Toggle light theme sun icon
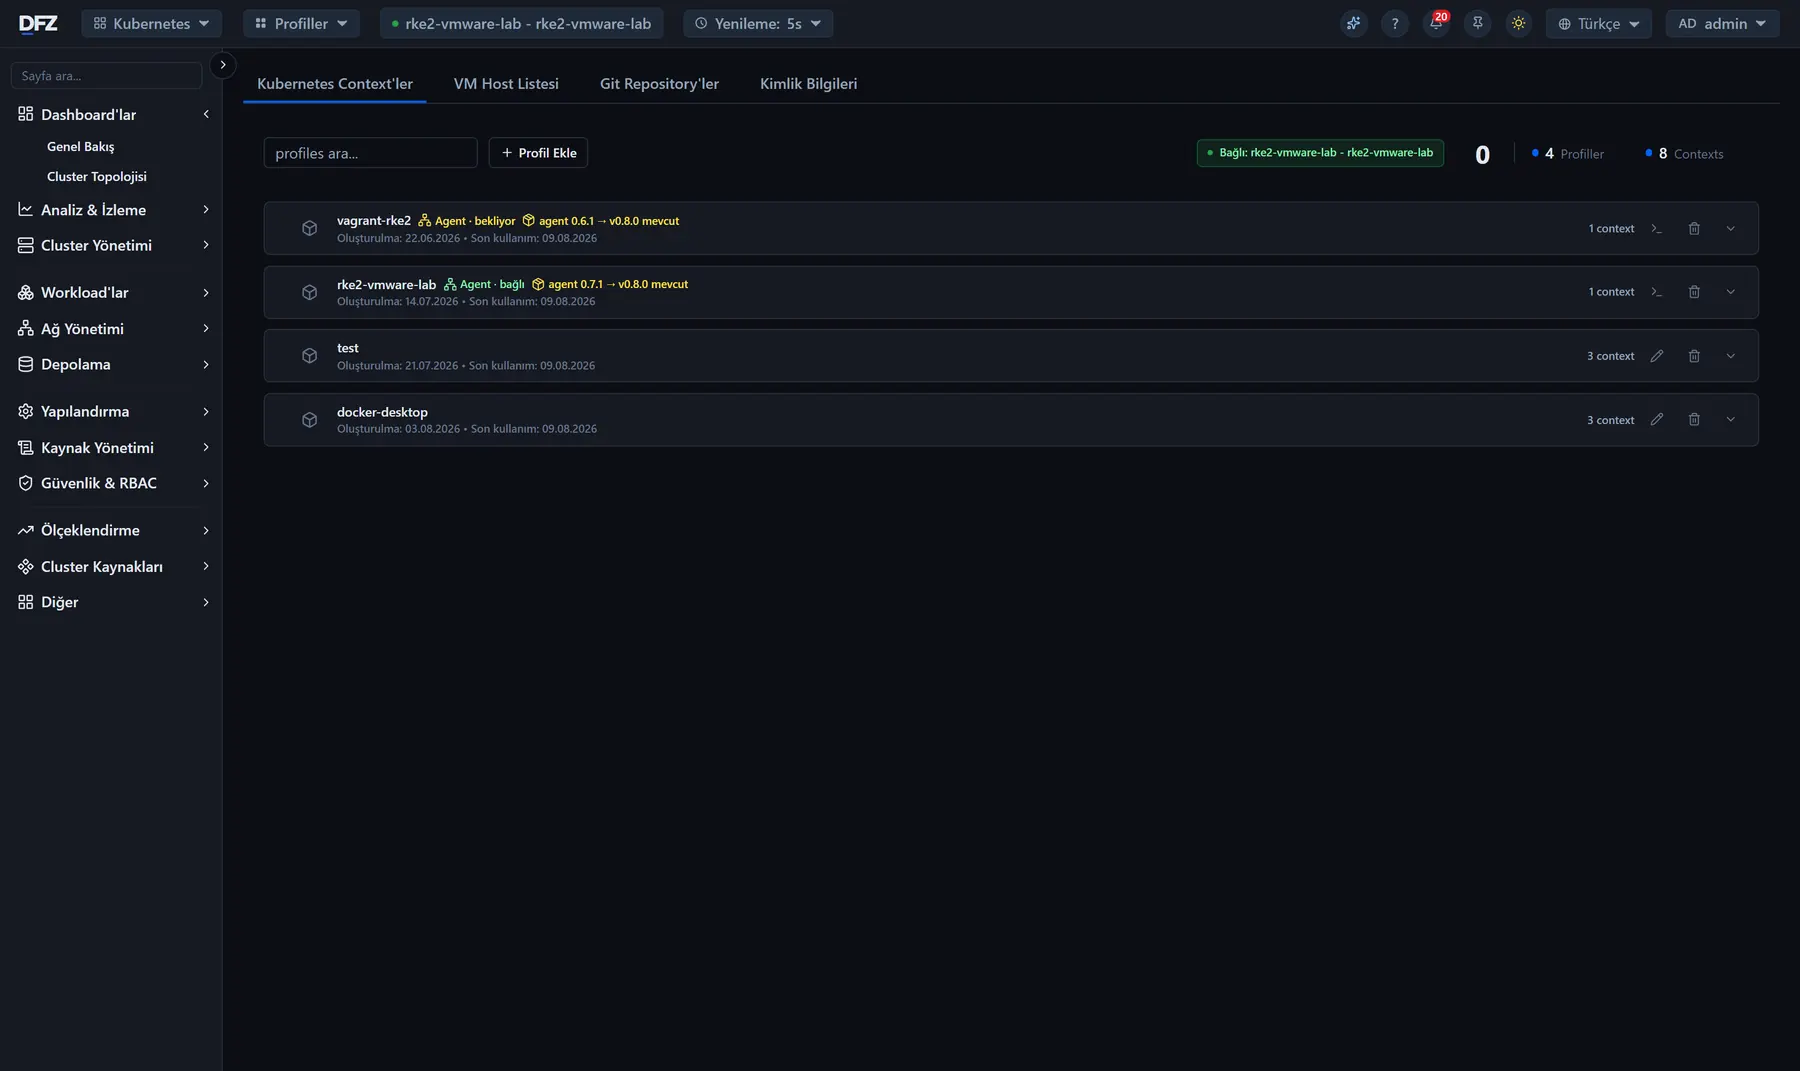1800x1071 pixels. coord(1519,23)
